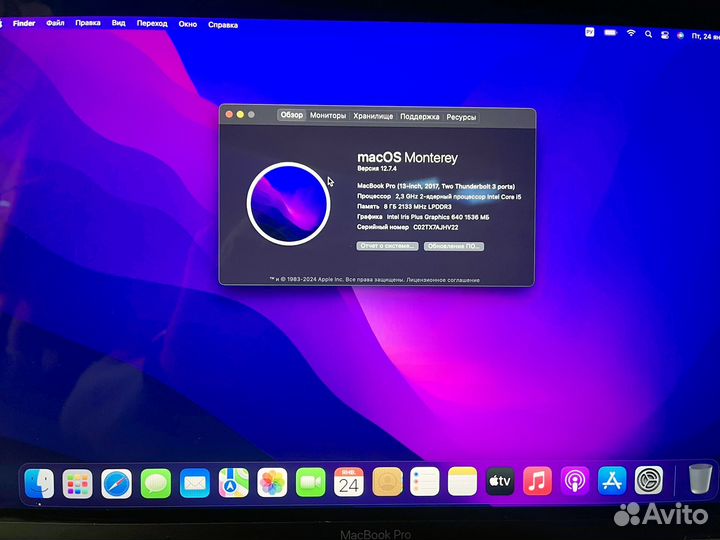Viewport: 720px width, 540px height.
Task: Switch to the Мониторы tab
Action: pyautogui.click(x=328, y=116)
